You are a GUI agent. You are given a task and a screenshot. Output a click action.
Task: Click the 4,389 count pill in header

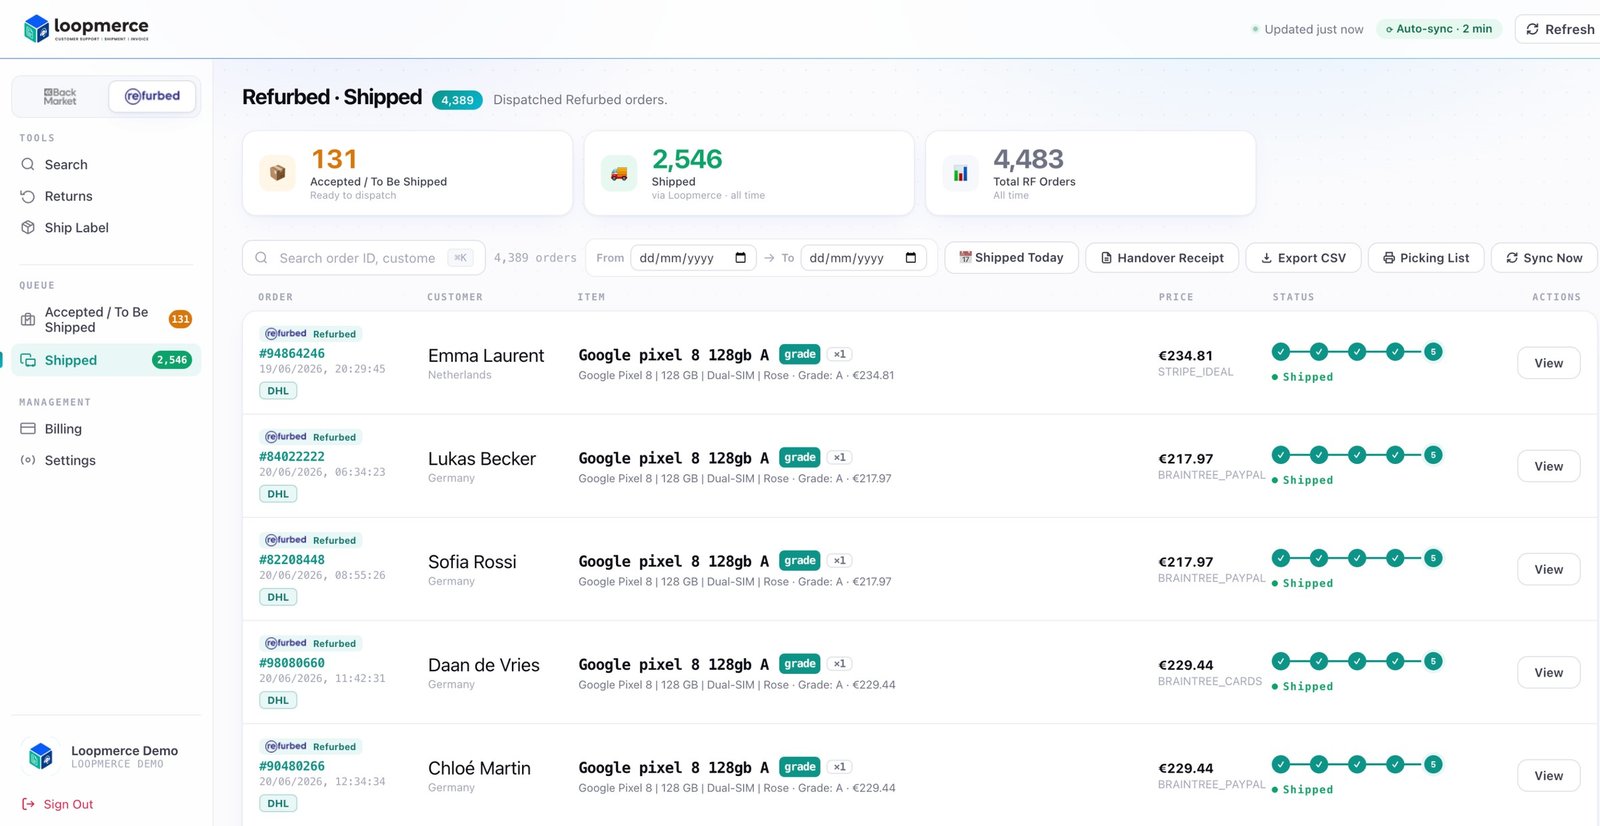457,100
